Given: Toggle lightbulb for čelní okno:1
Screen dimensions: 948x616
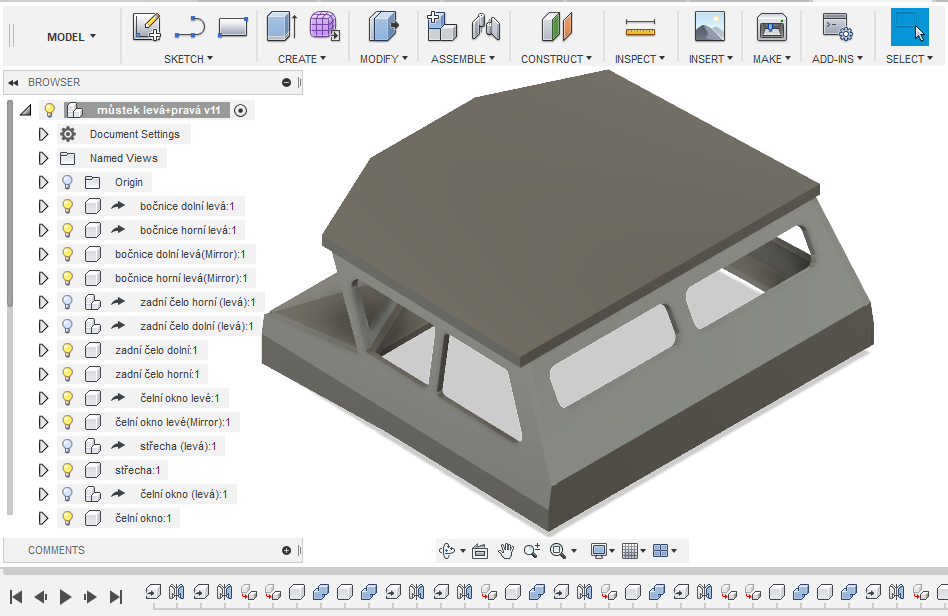Looking at the screenshot, I should (x=68, y=518).
